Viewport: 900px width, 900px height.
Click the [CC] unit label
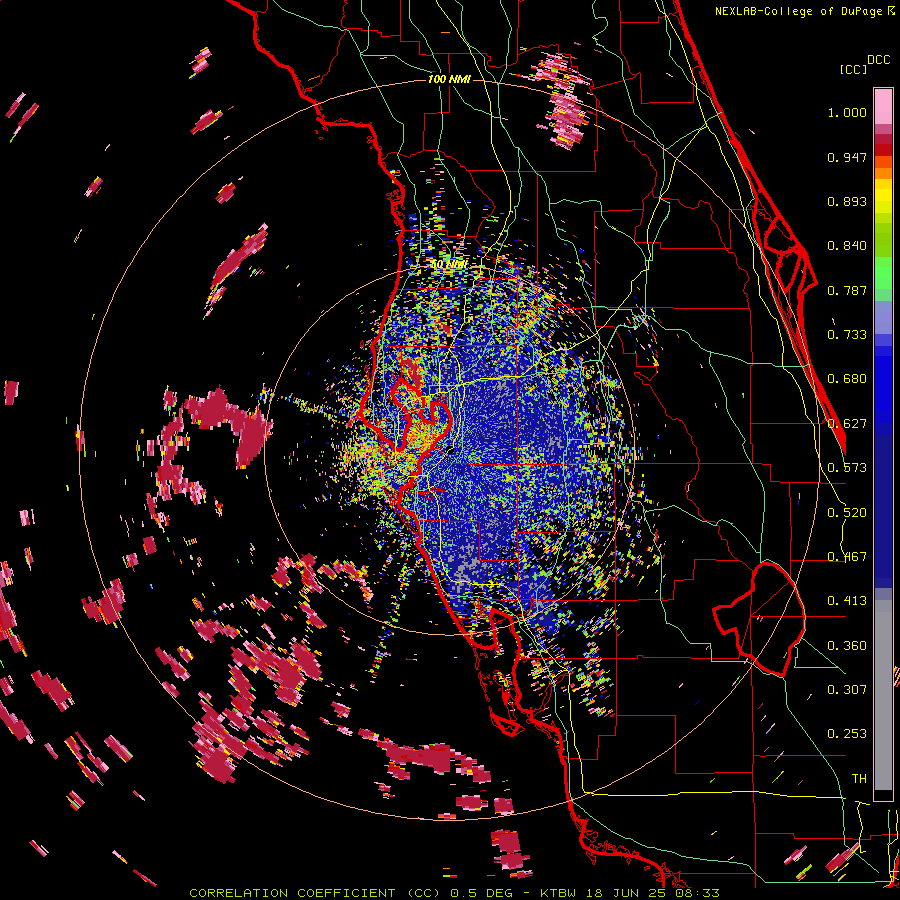point(853,69)
